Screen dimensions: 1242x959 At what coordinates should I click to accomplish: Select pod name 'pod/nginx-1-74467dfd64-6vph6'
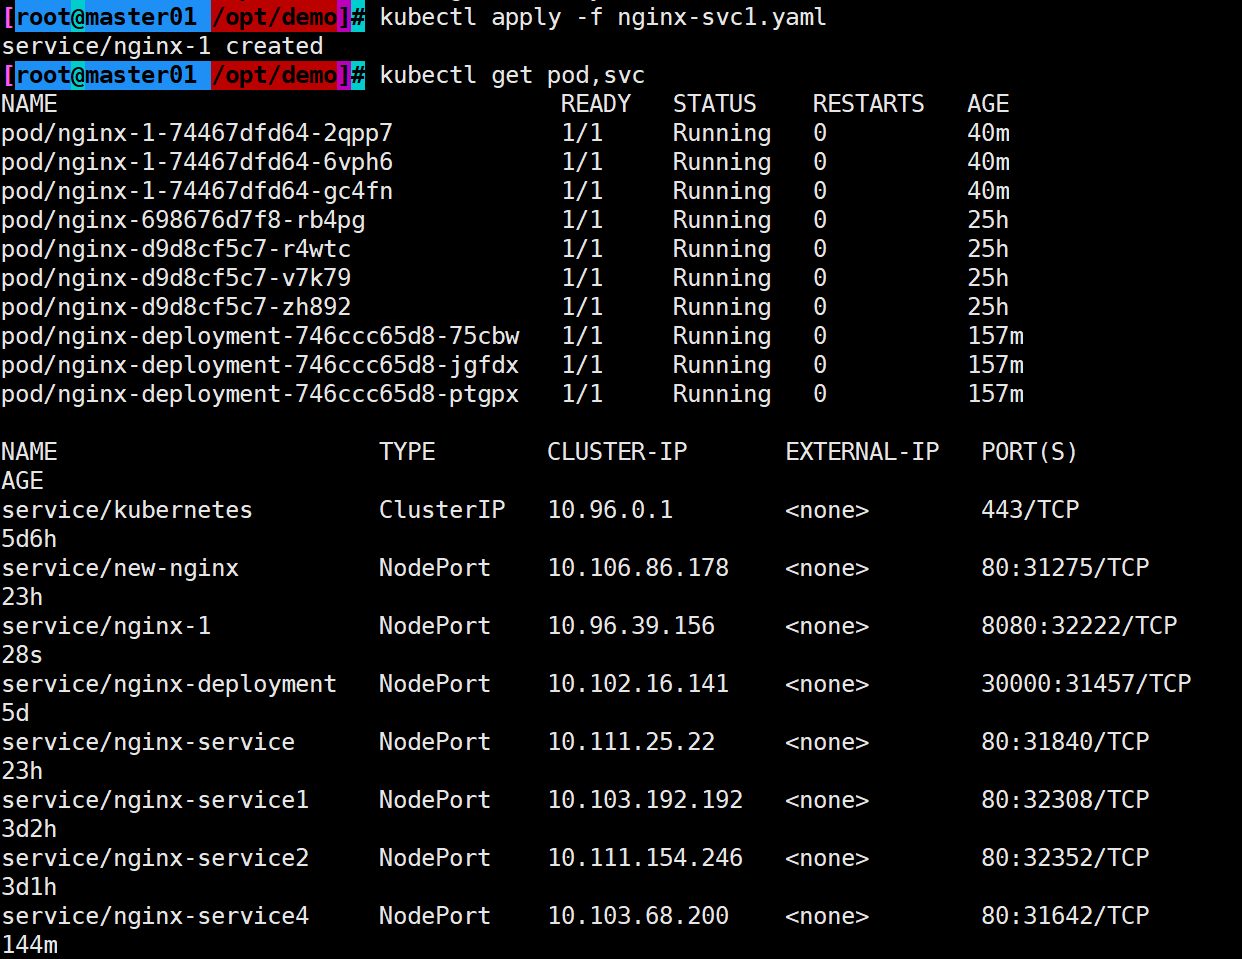pos(197,162)
